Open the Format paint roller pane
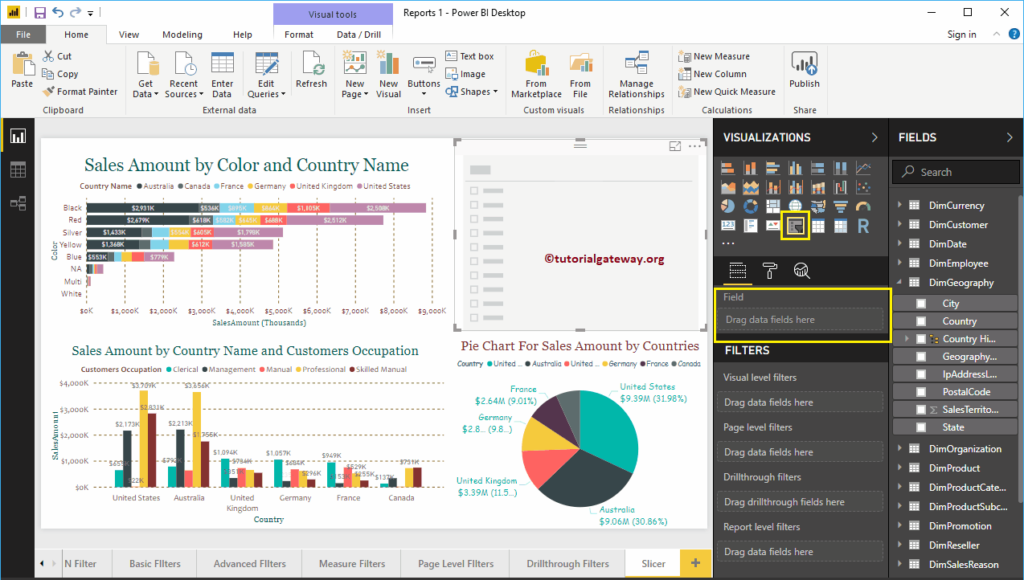 pos(770,270)
